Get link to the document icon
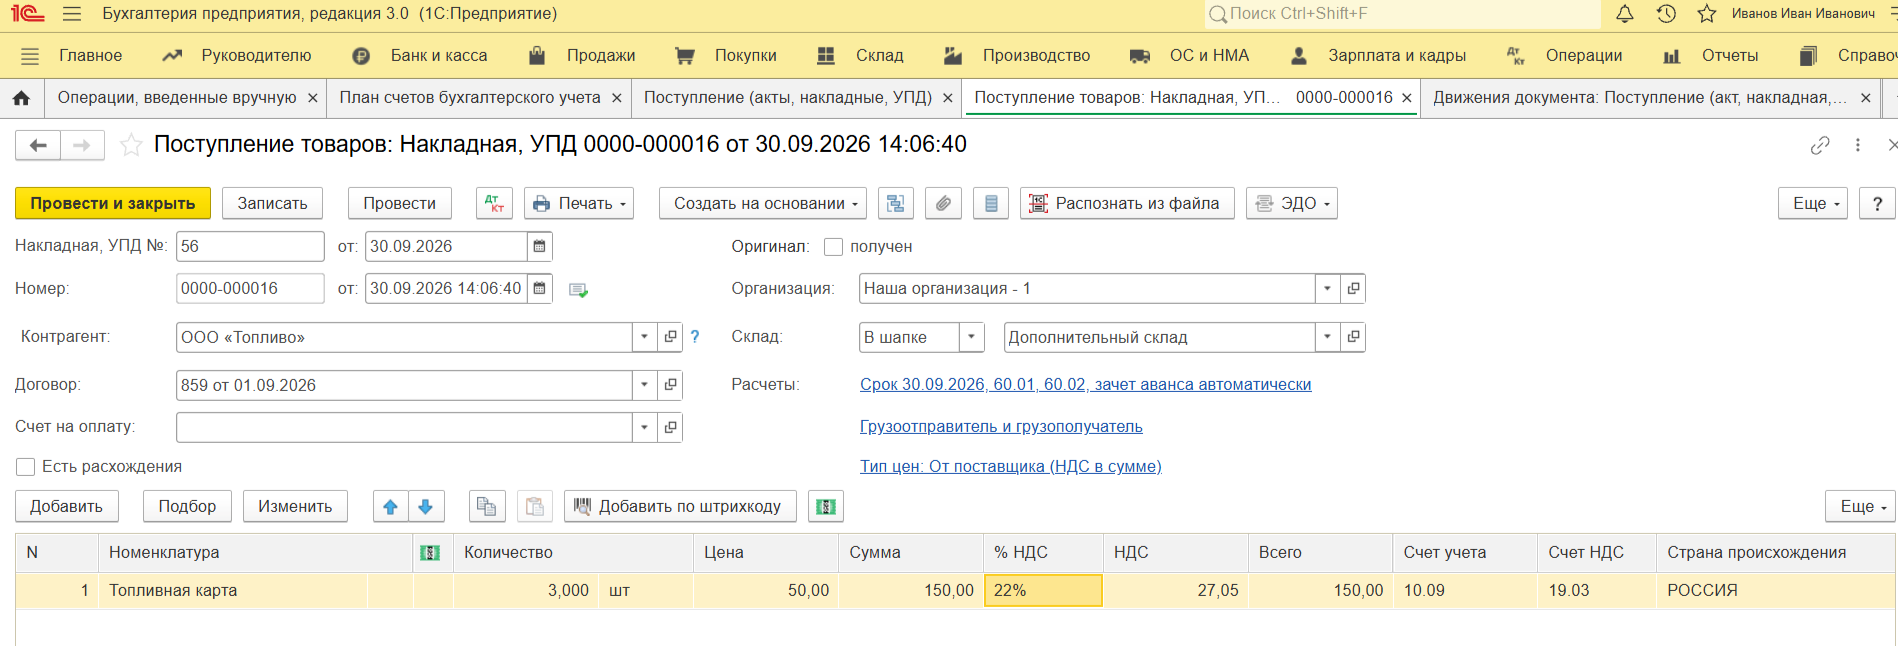Screen dimensions: 1898x646 click(x=1820, y=145)
